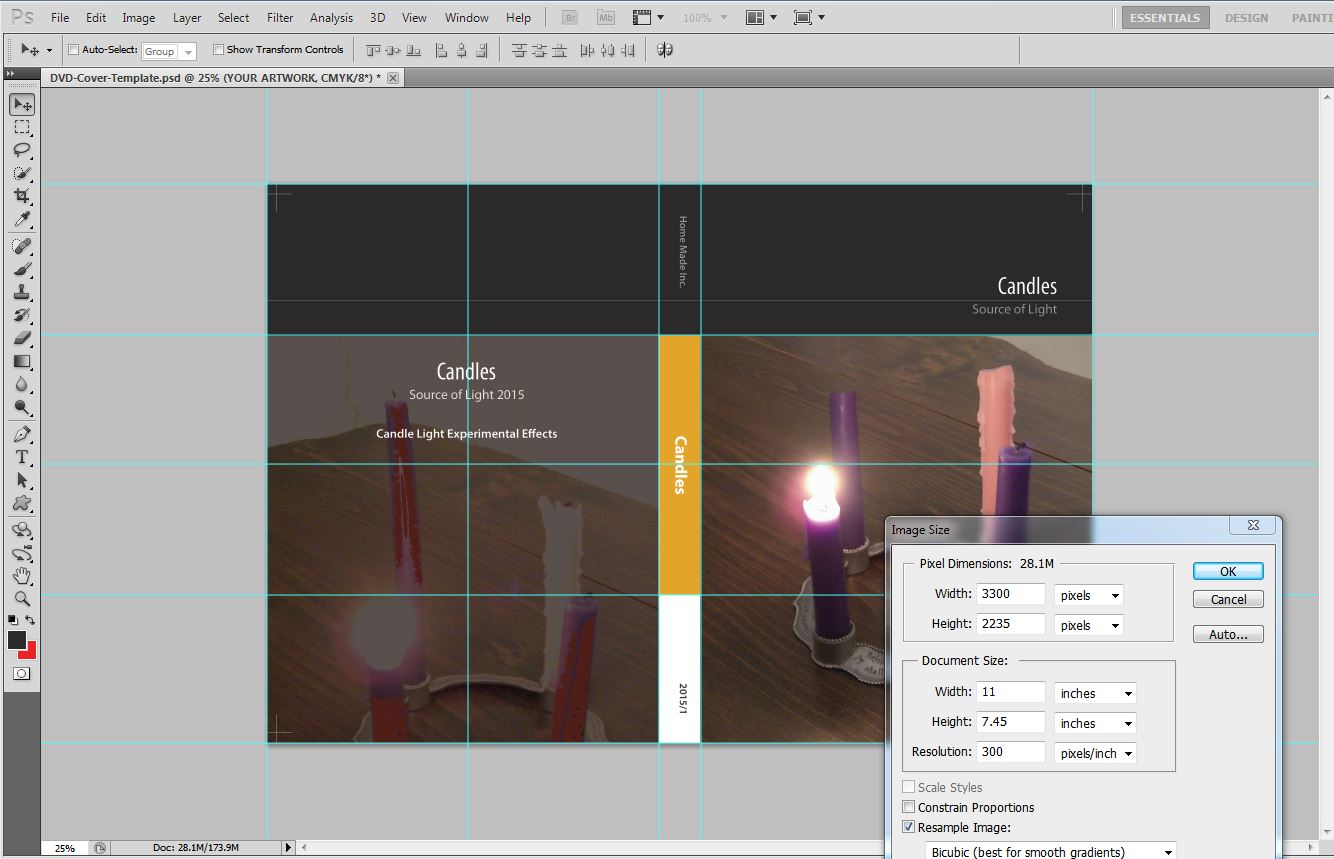1334x859 pixels.
Task: Select the Gradient tool
Action: coord(22,362)
